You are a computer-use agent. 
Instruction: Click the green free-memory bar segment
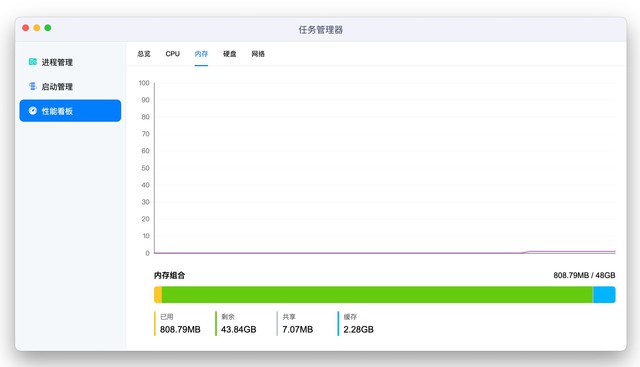377,295
